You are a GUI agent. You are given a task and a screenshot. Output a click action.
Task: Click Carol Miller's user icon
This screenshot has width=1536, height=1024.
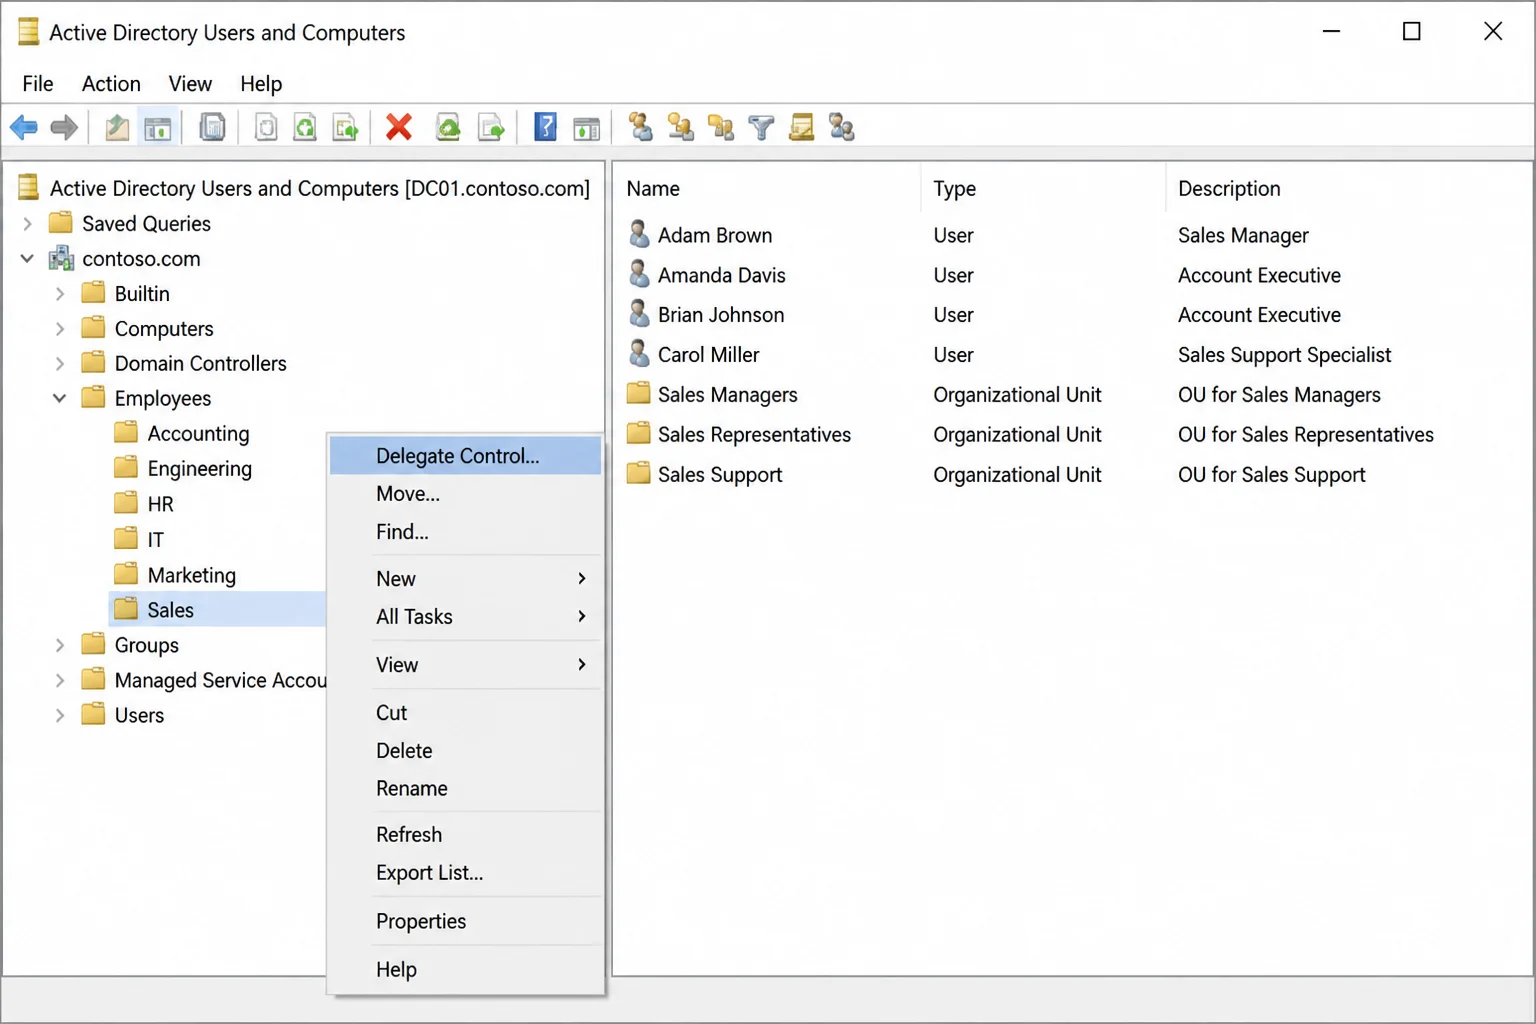(639, 354)
